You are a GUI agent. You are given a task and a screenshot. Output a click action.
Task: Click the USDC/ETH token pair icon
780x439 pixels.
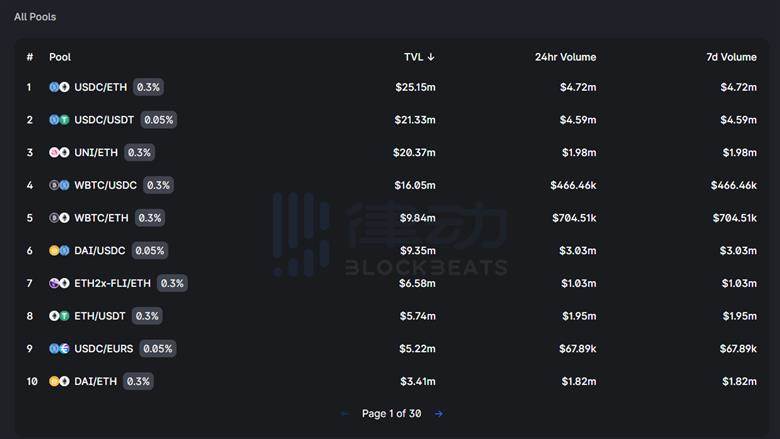pos(59,87)
